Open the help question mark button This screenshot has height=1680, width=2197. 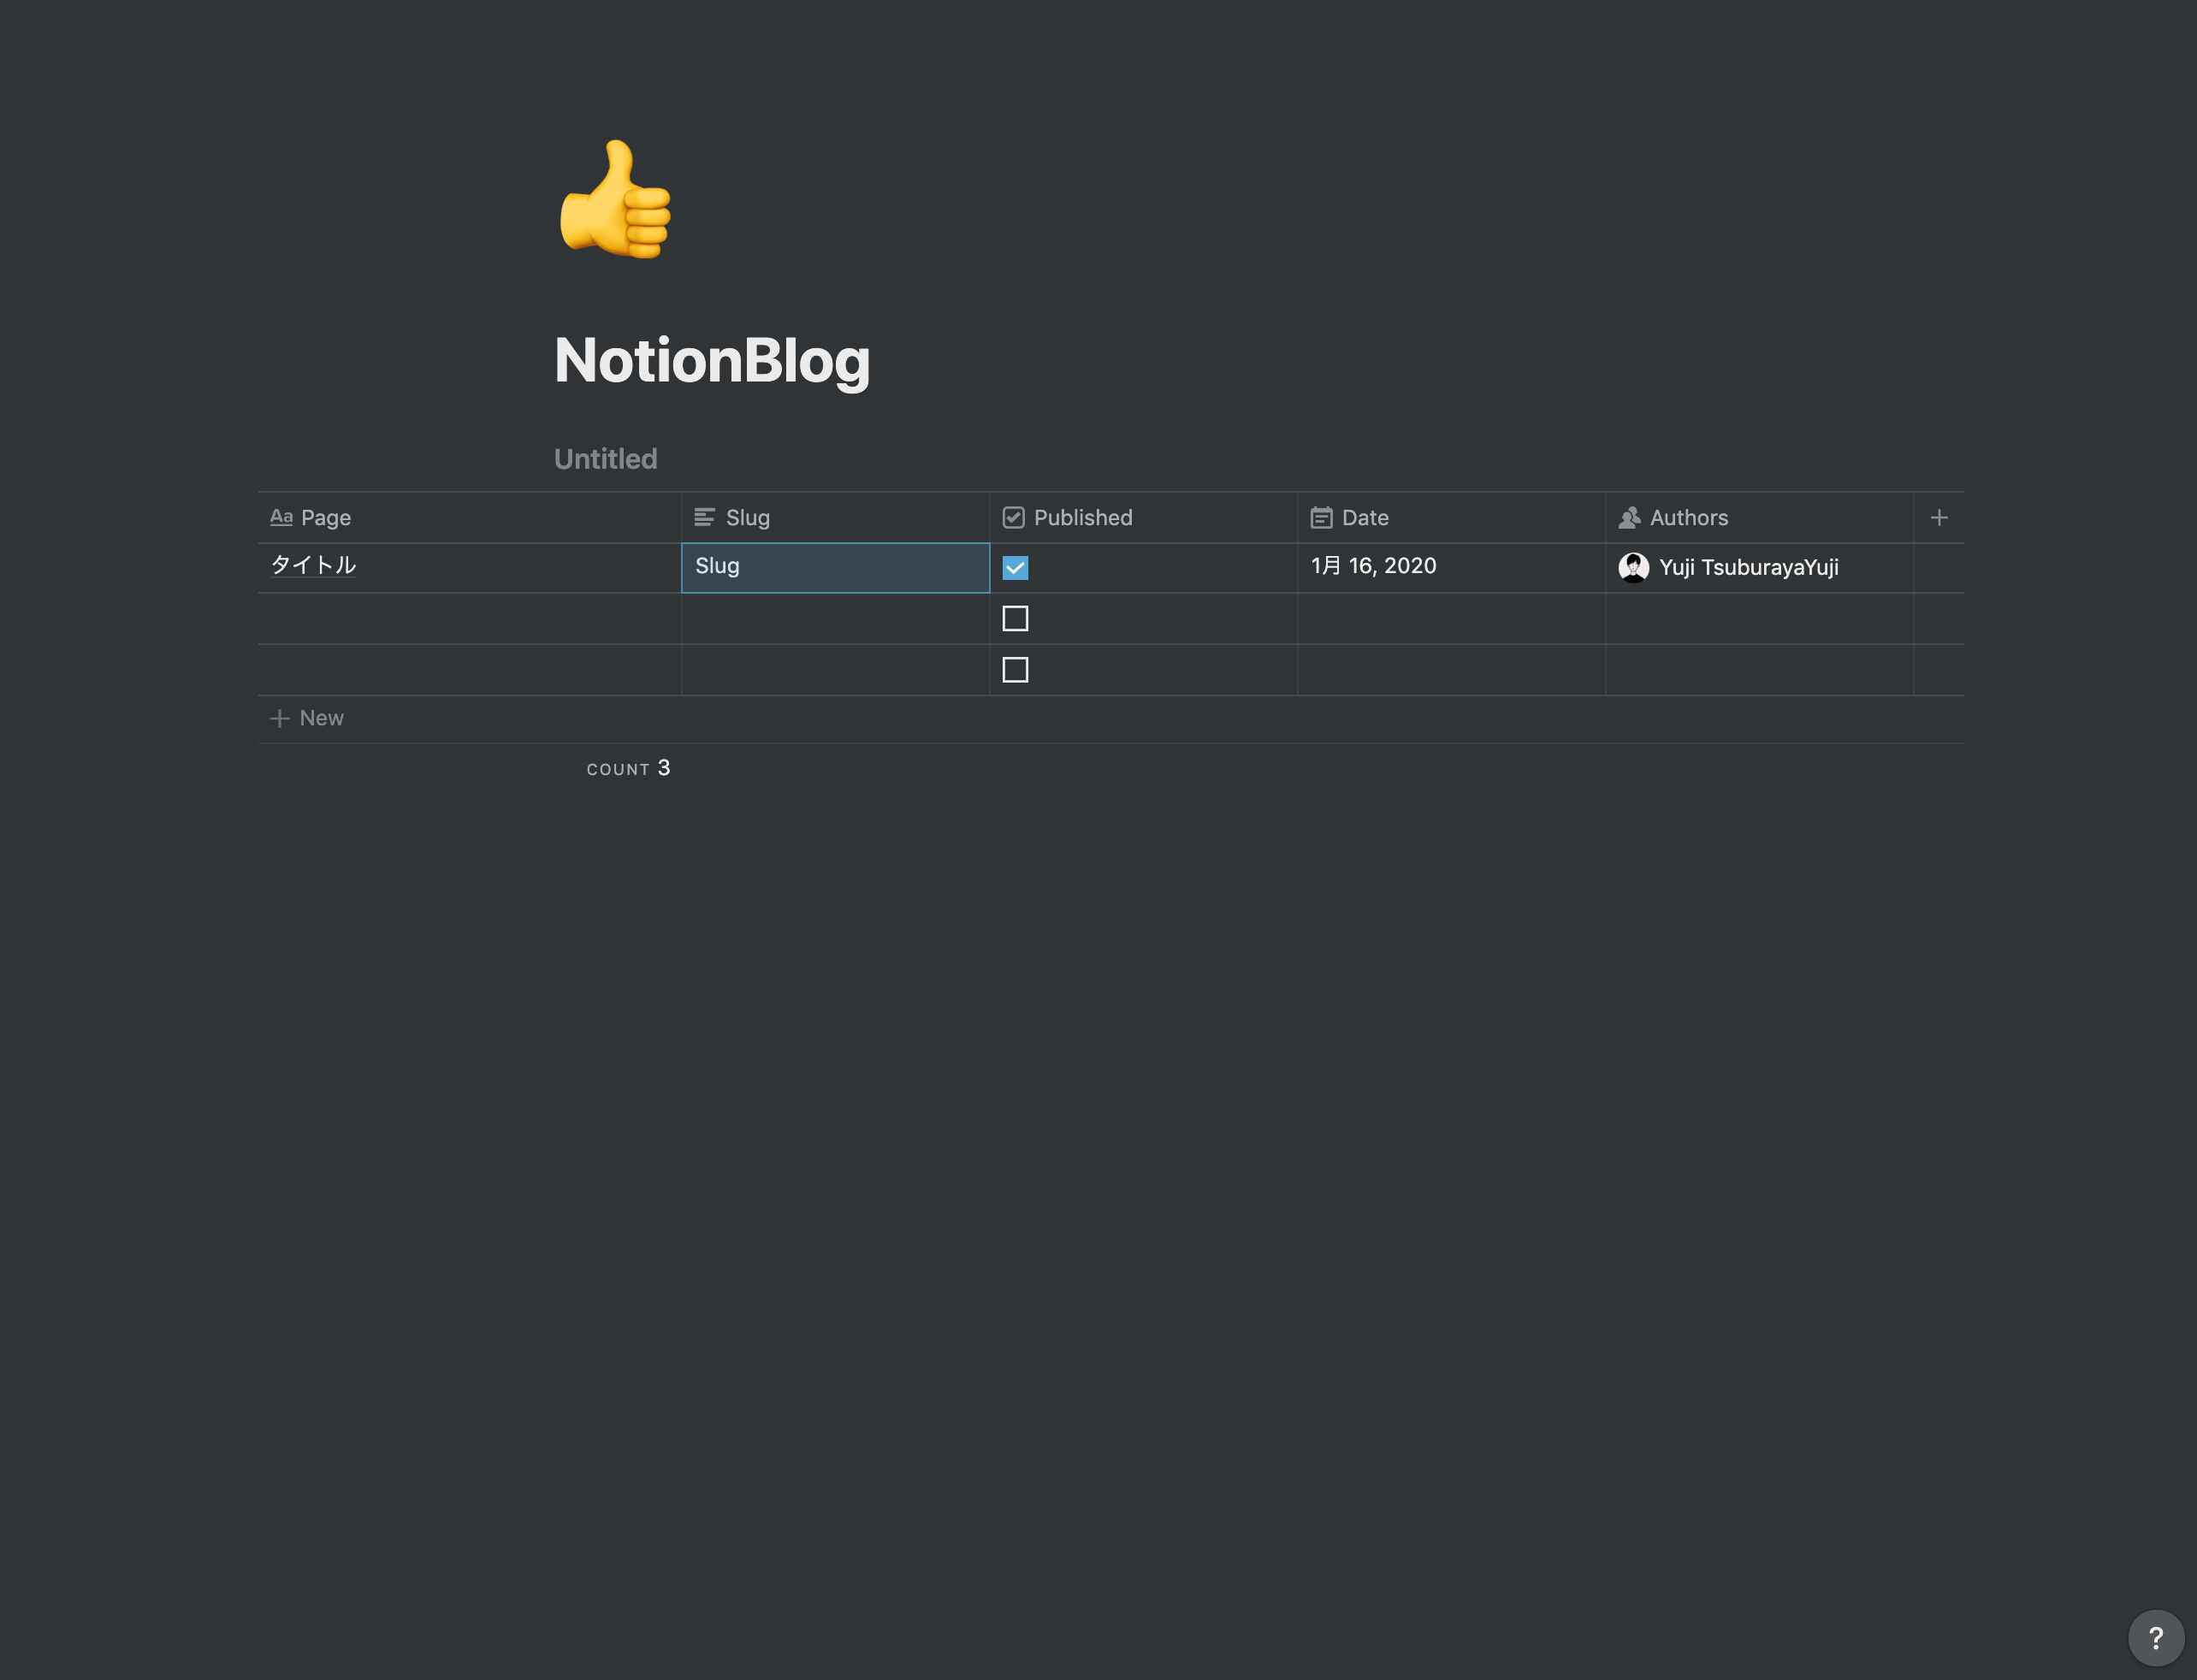(x=2156, y=1637)
